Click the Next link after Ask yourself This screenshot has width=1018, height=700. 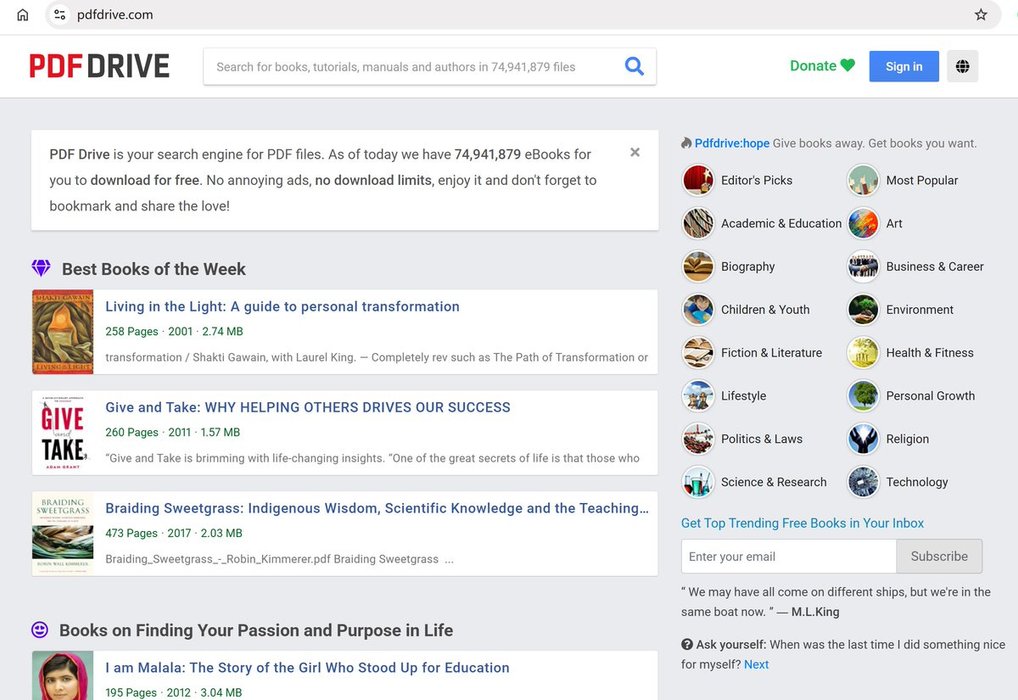756,664
